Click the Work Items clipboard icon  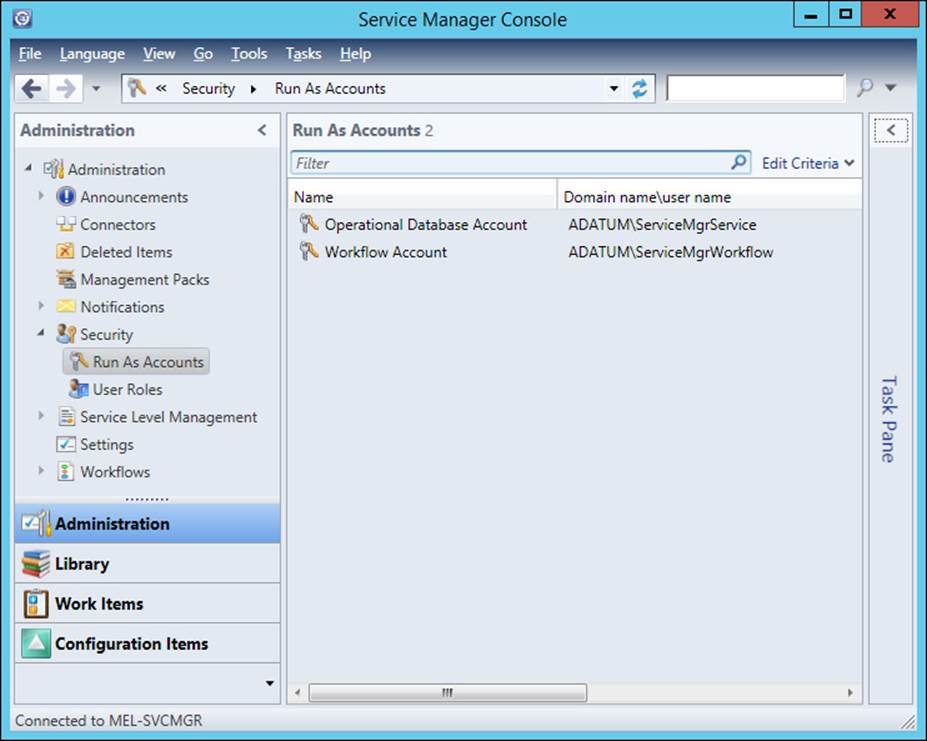[35, 604]
